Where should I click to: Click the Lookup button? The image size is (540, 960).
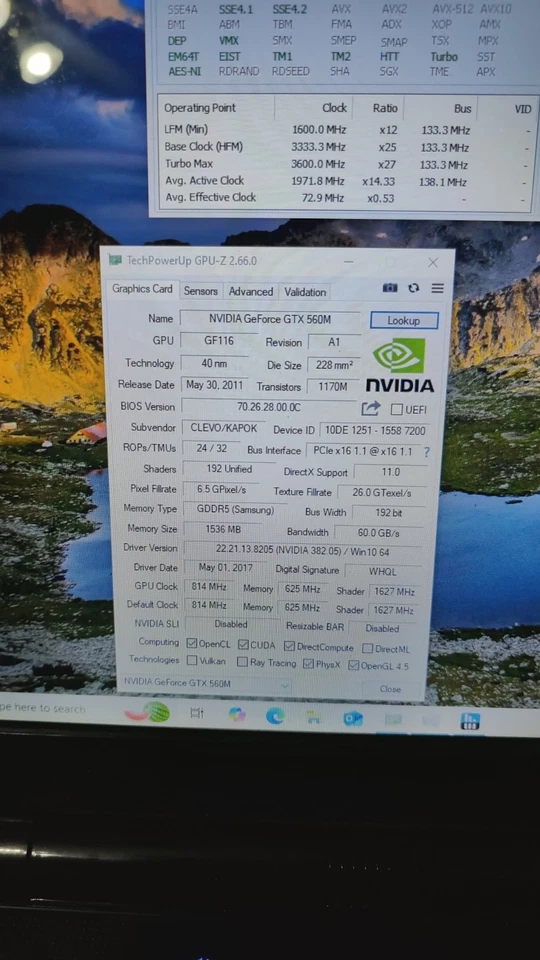404,321
